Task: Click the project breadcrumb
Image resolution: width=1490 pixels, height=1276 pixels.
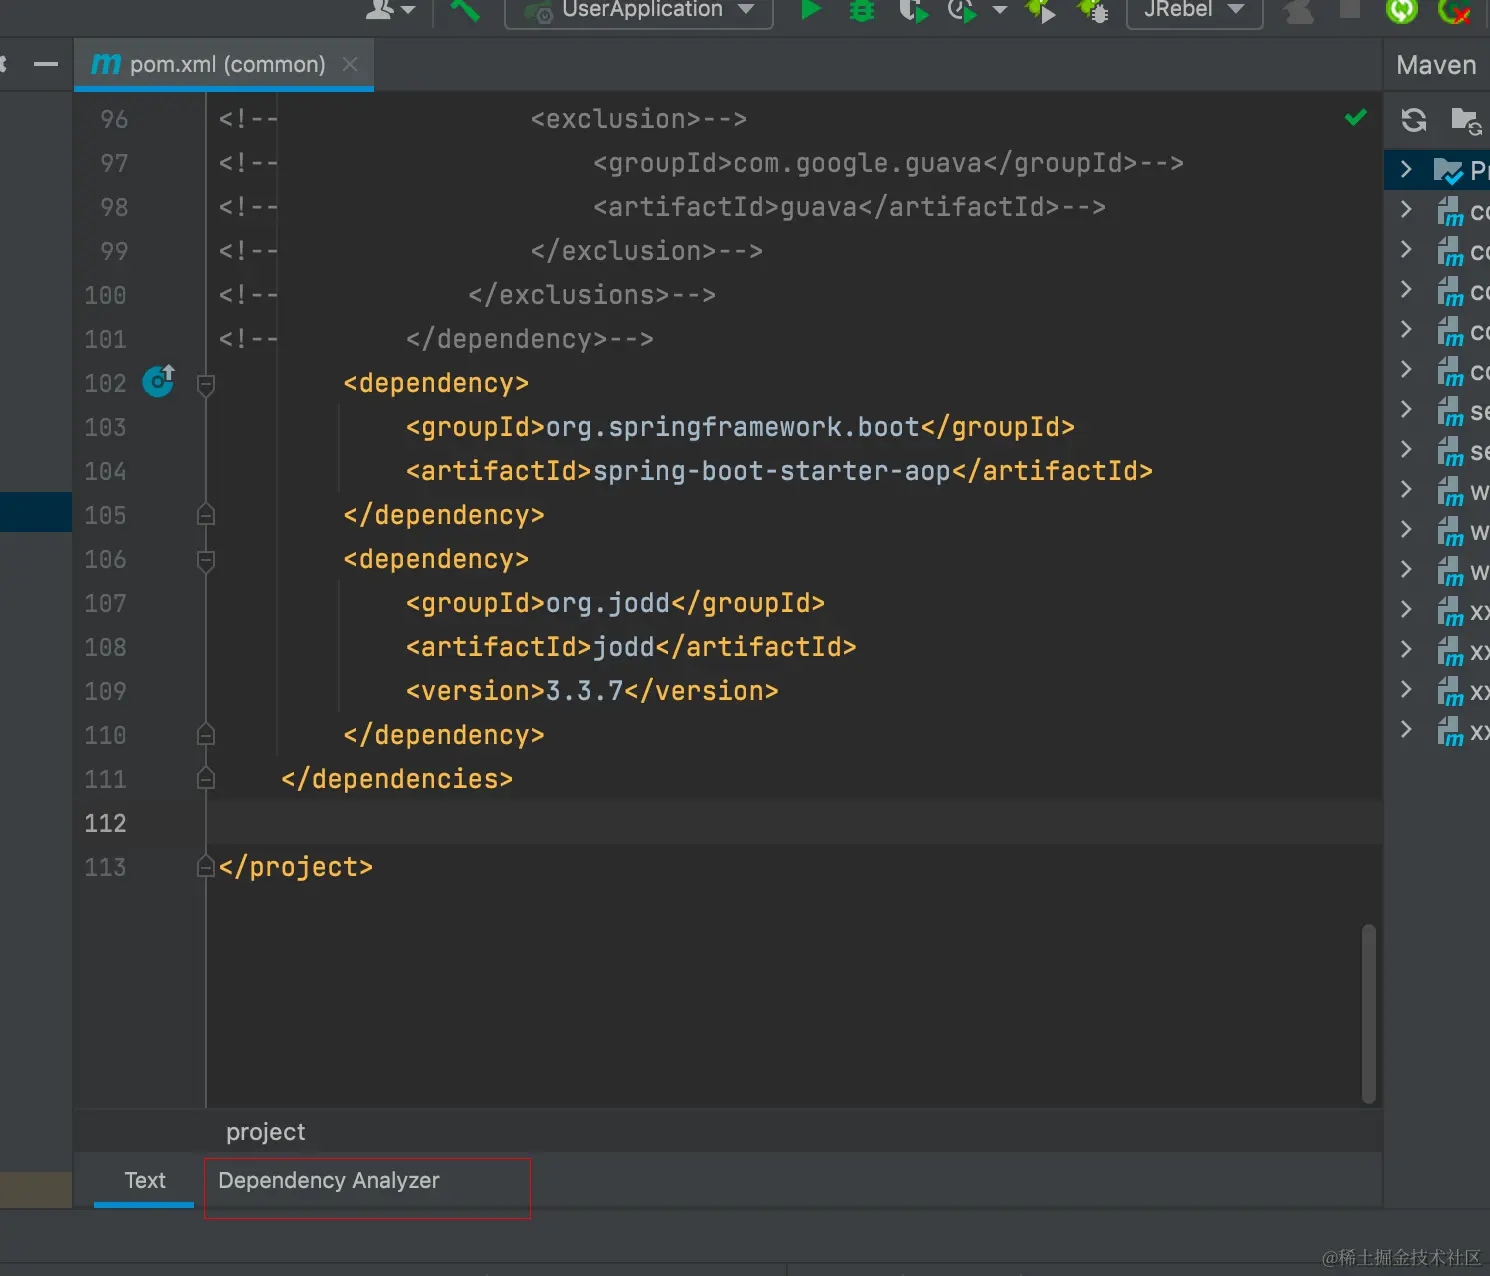Action: tap(265, 1131)
